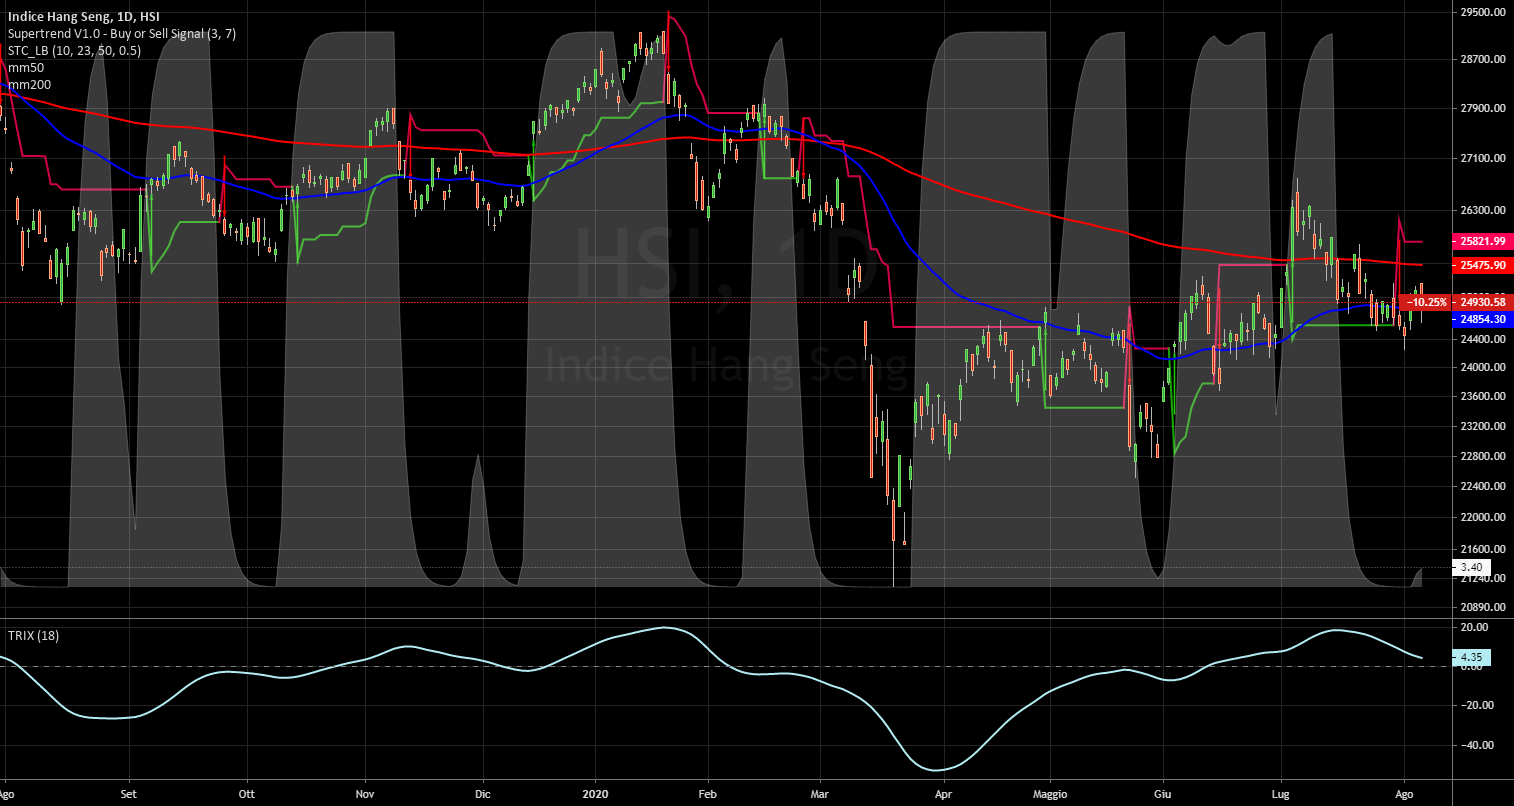Image resolution: width=1514 pixels, height=806 pixels.
Task: Click the 22000.00 price axis label
Action: 1483,518
